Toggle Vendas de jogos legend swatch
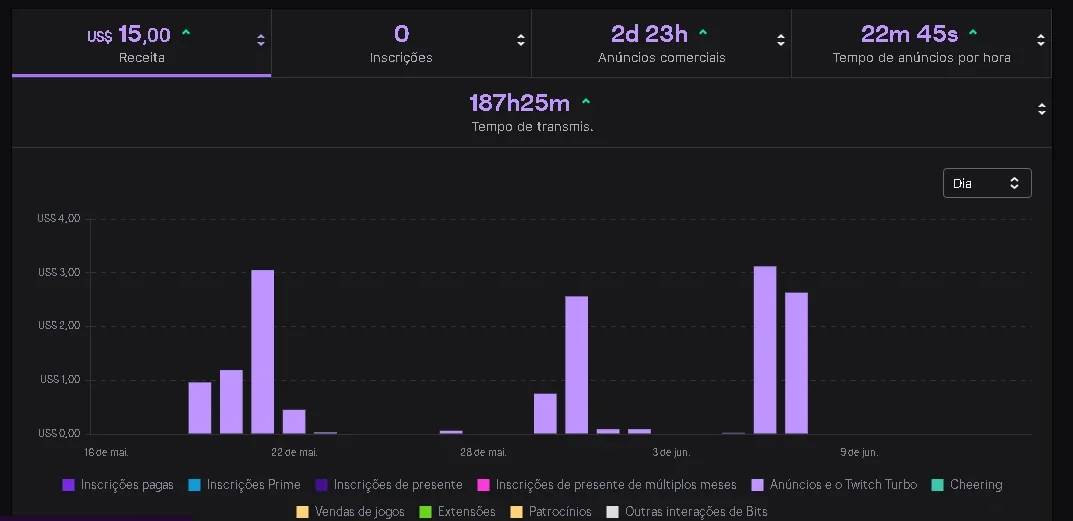This screenshot has width=1073, height=521. coord(302,511)
